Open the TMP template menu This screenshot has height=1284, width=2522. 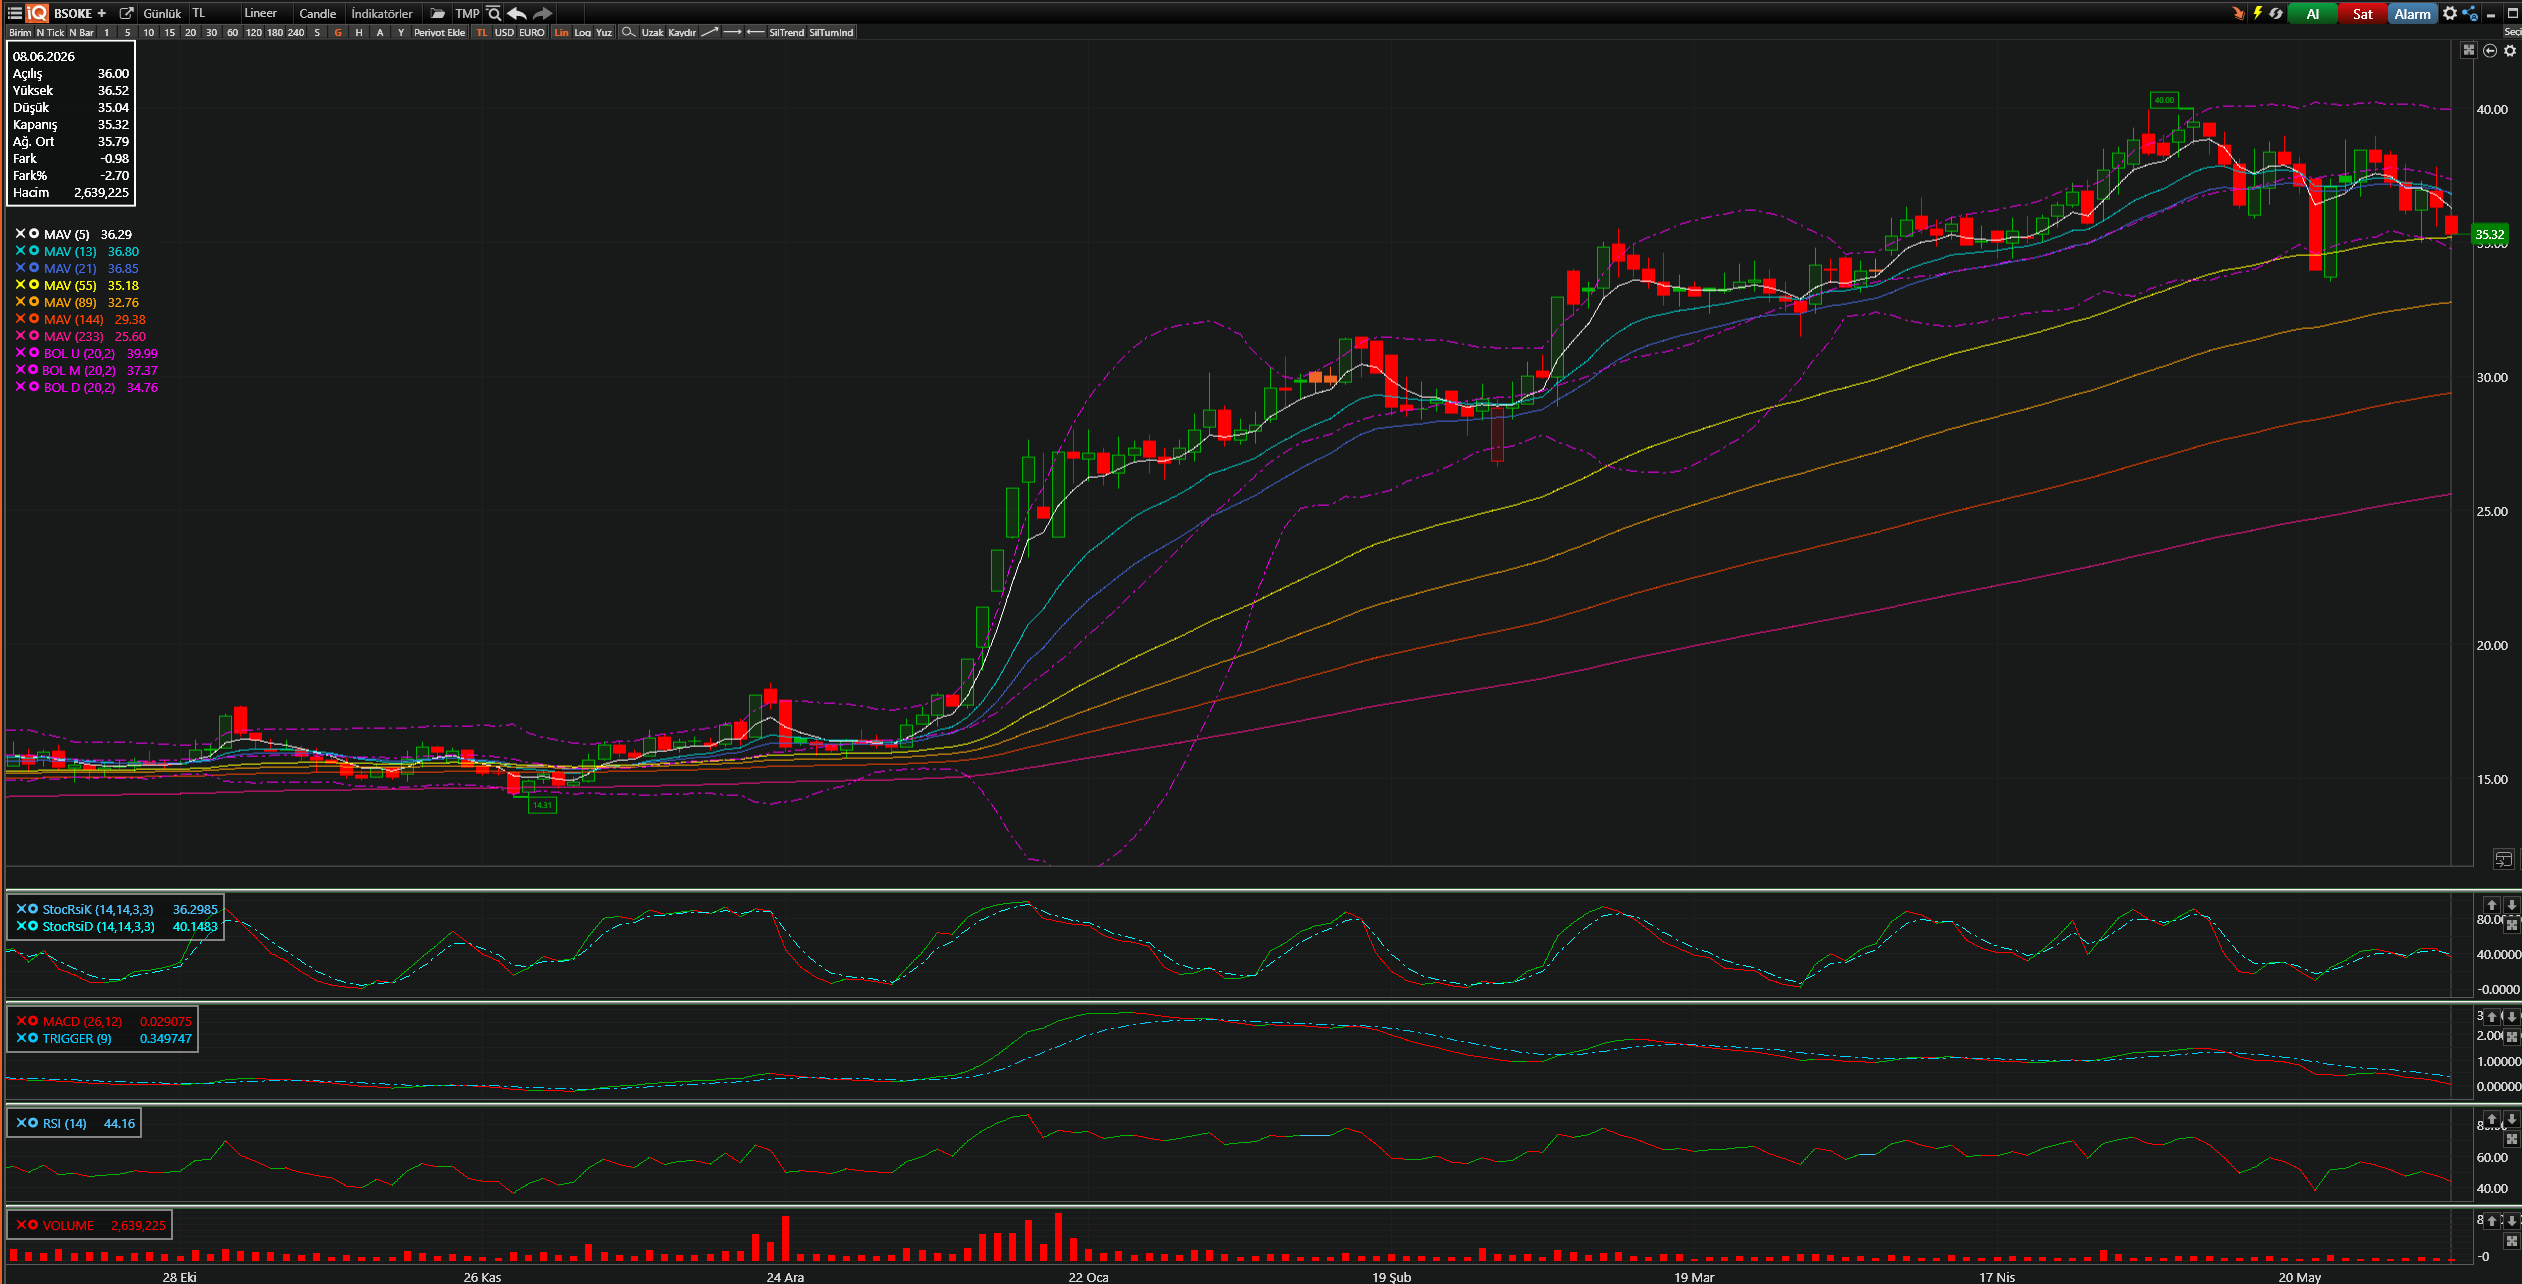click(467, 13)
